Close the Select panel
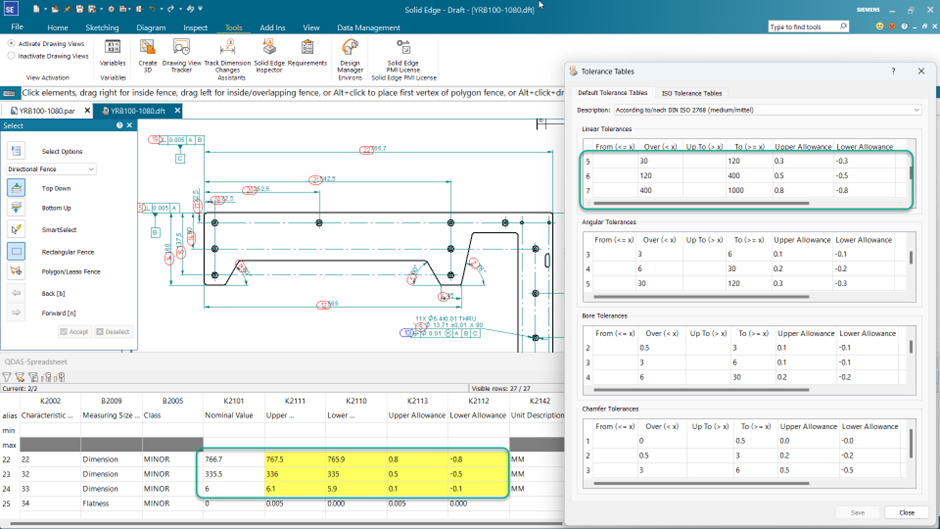The image size is (940, 529). (129, 125)
